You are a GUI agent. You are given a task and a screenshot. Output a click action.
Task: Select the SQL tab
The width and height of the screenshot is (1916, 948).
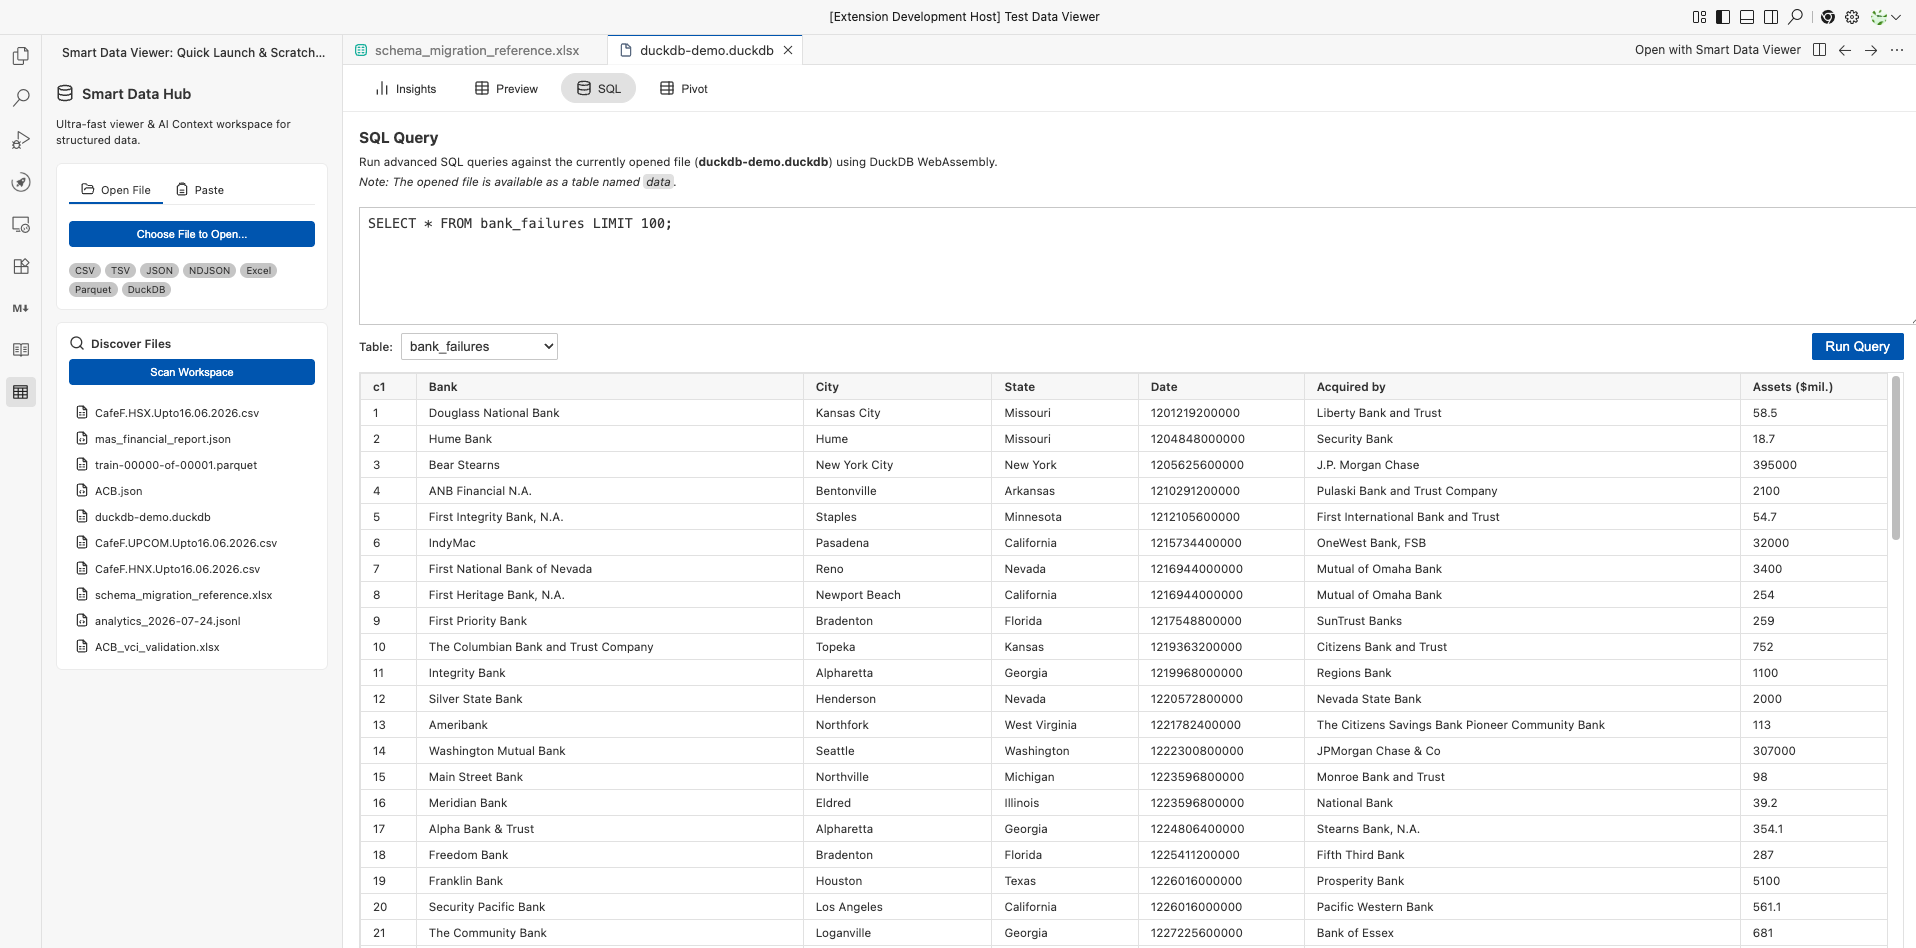598,89
